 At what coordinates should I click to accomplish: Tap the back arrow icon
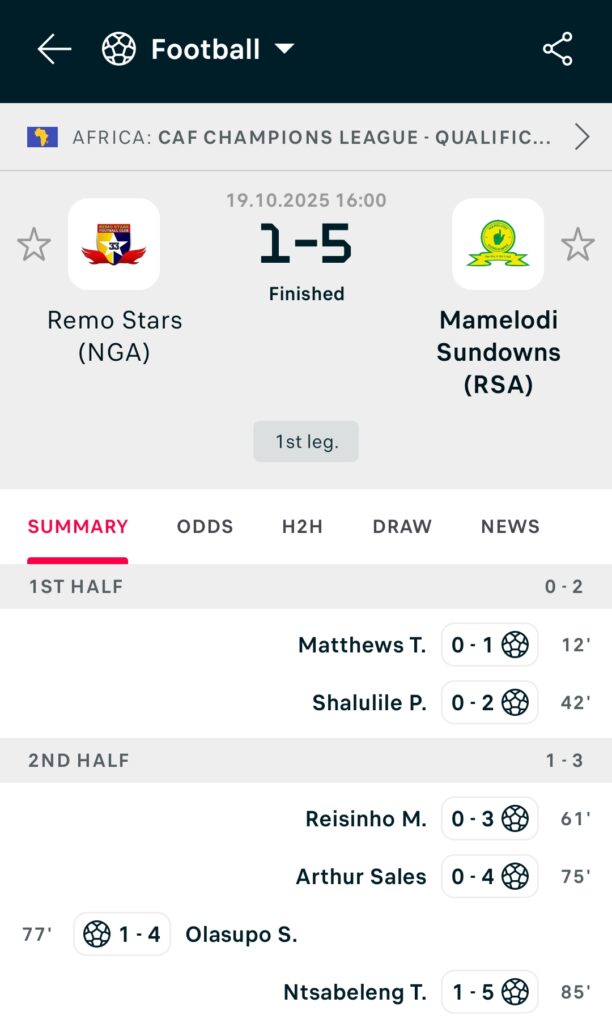54,49
